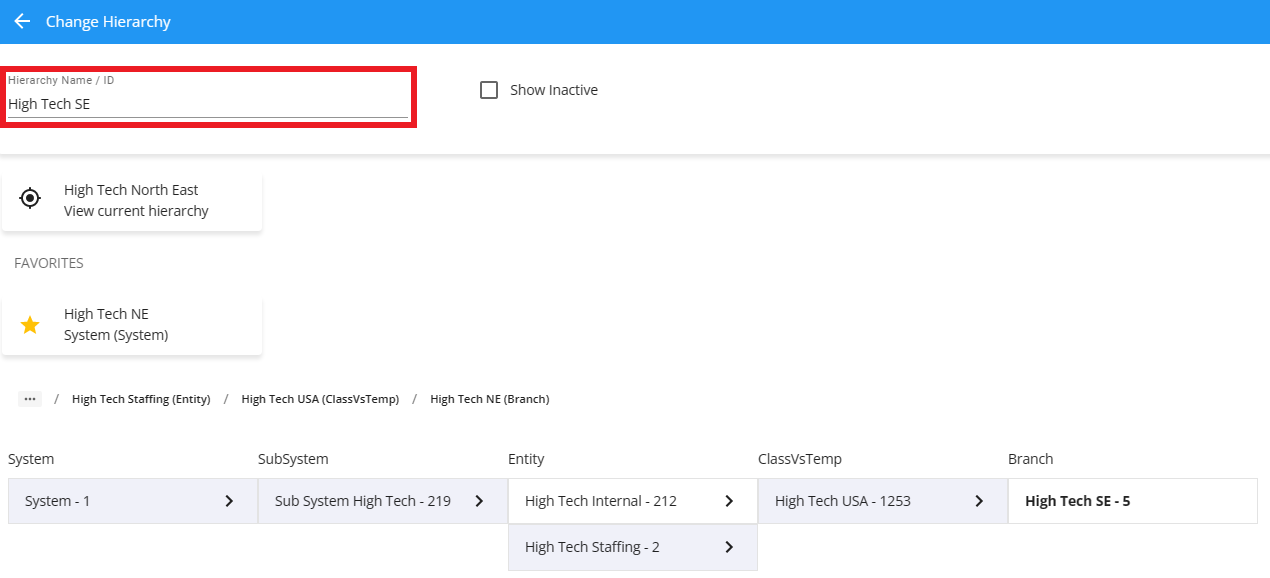The image size is (1270, 578).
Task: Select Sub System High Tech - 219 row
Action: pyautogui.click(x=383, y=501)
